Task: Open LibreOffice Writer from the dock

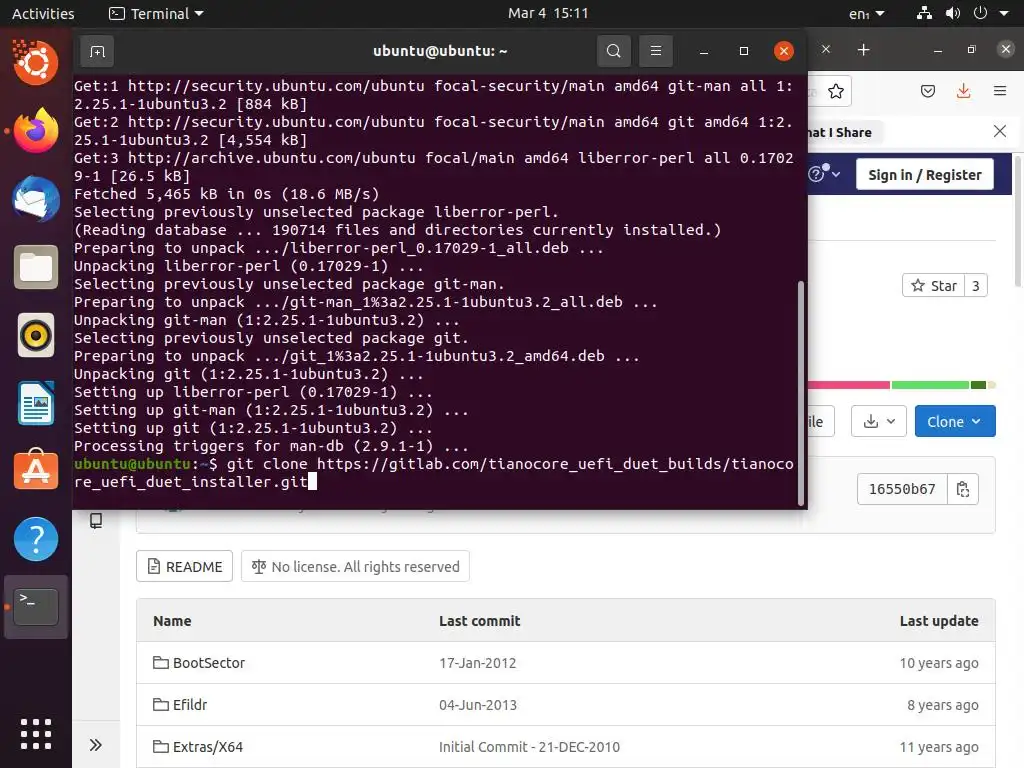Action: 36,403
